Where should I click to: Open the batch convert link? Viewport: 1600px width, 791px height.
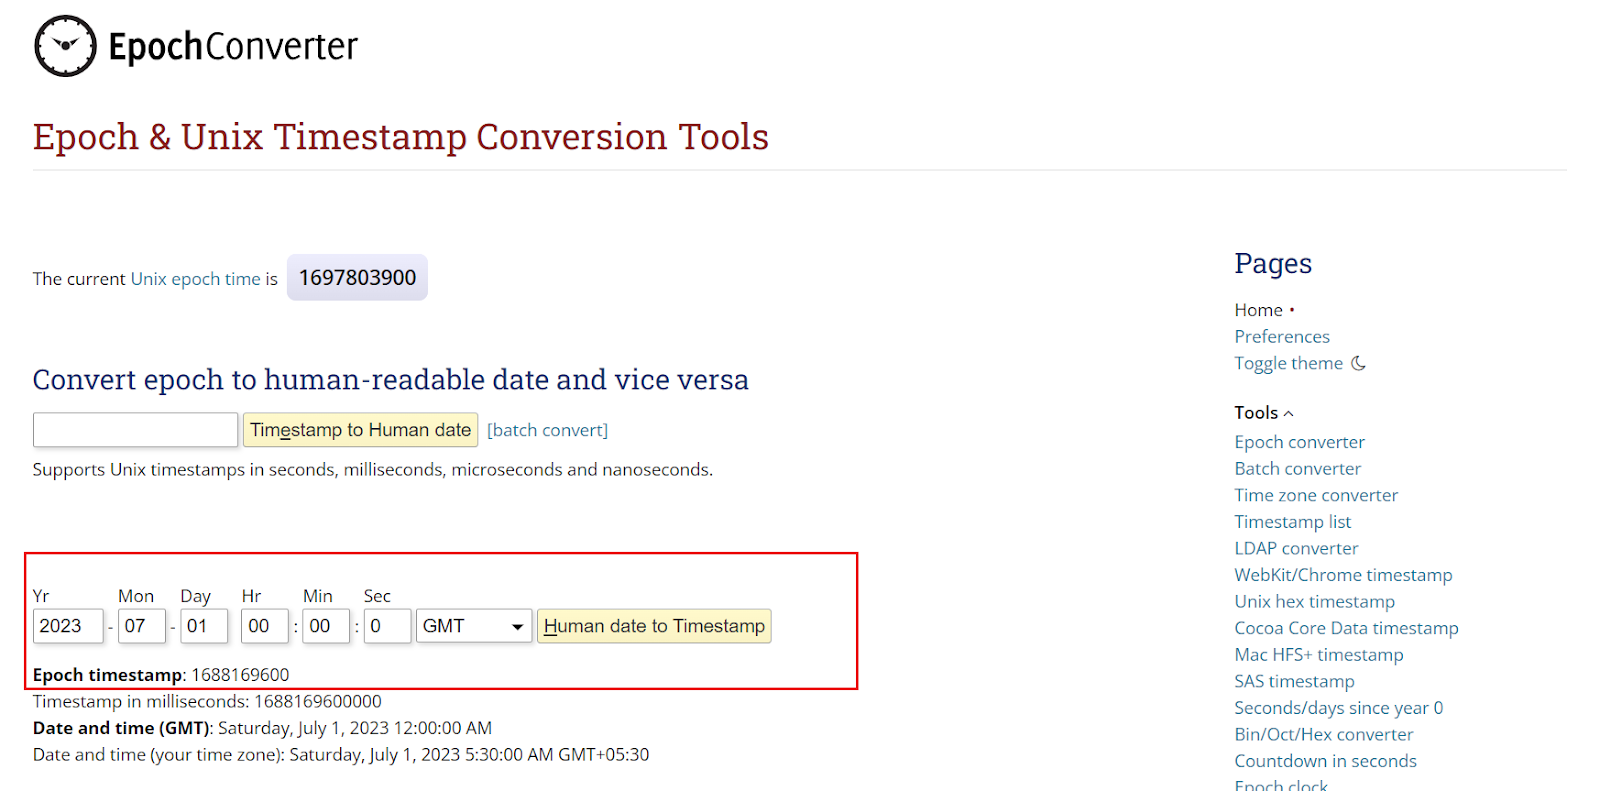[547, 429]
